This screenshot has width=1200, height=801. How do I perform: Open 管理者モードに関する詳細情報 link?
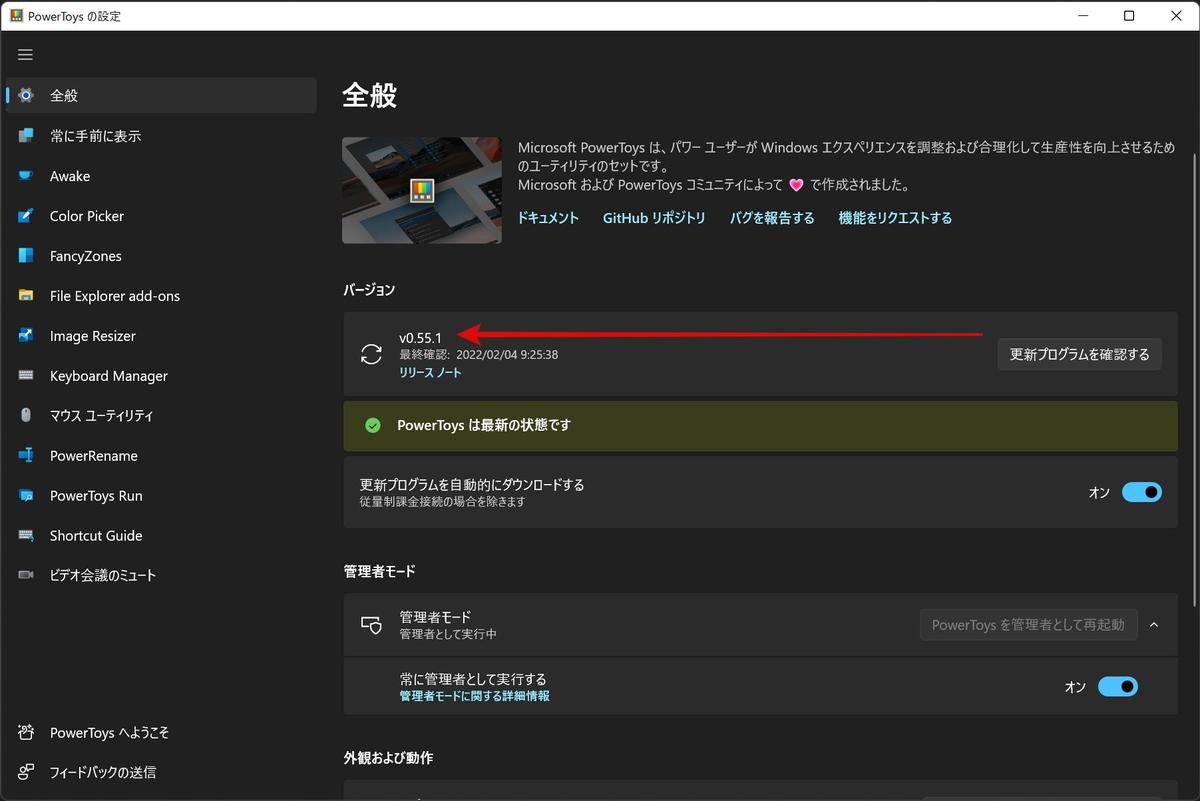[475, 696]
